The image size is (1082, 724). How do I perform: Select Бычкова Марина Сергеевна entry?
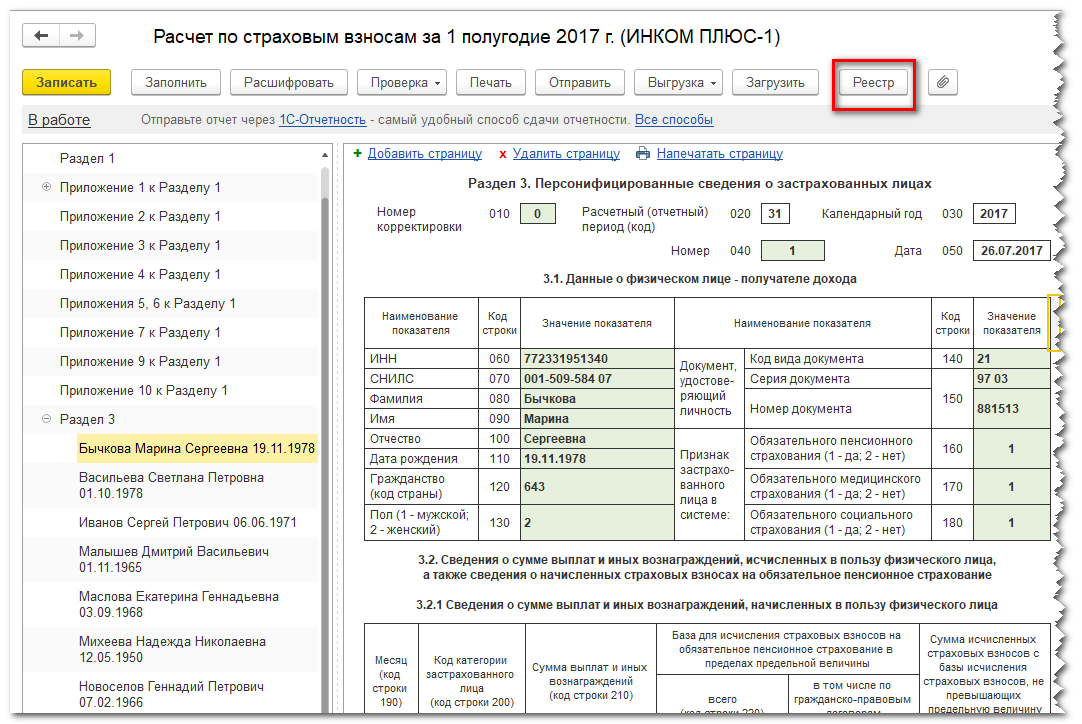[197, 448]
